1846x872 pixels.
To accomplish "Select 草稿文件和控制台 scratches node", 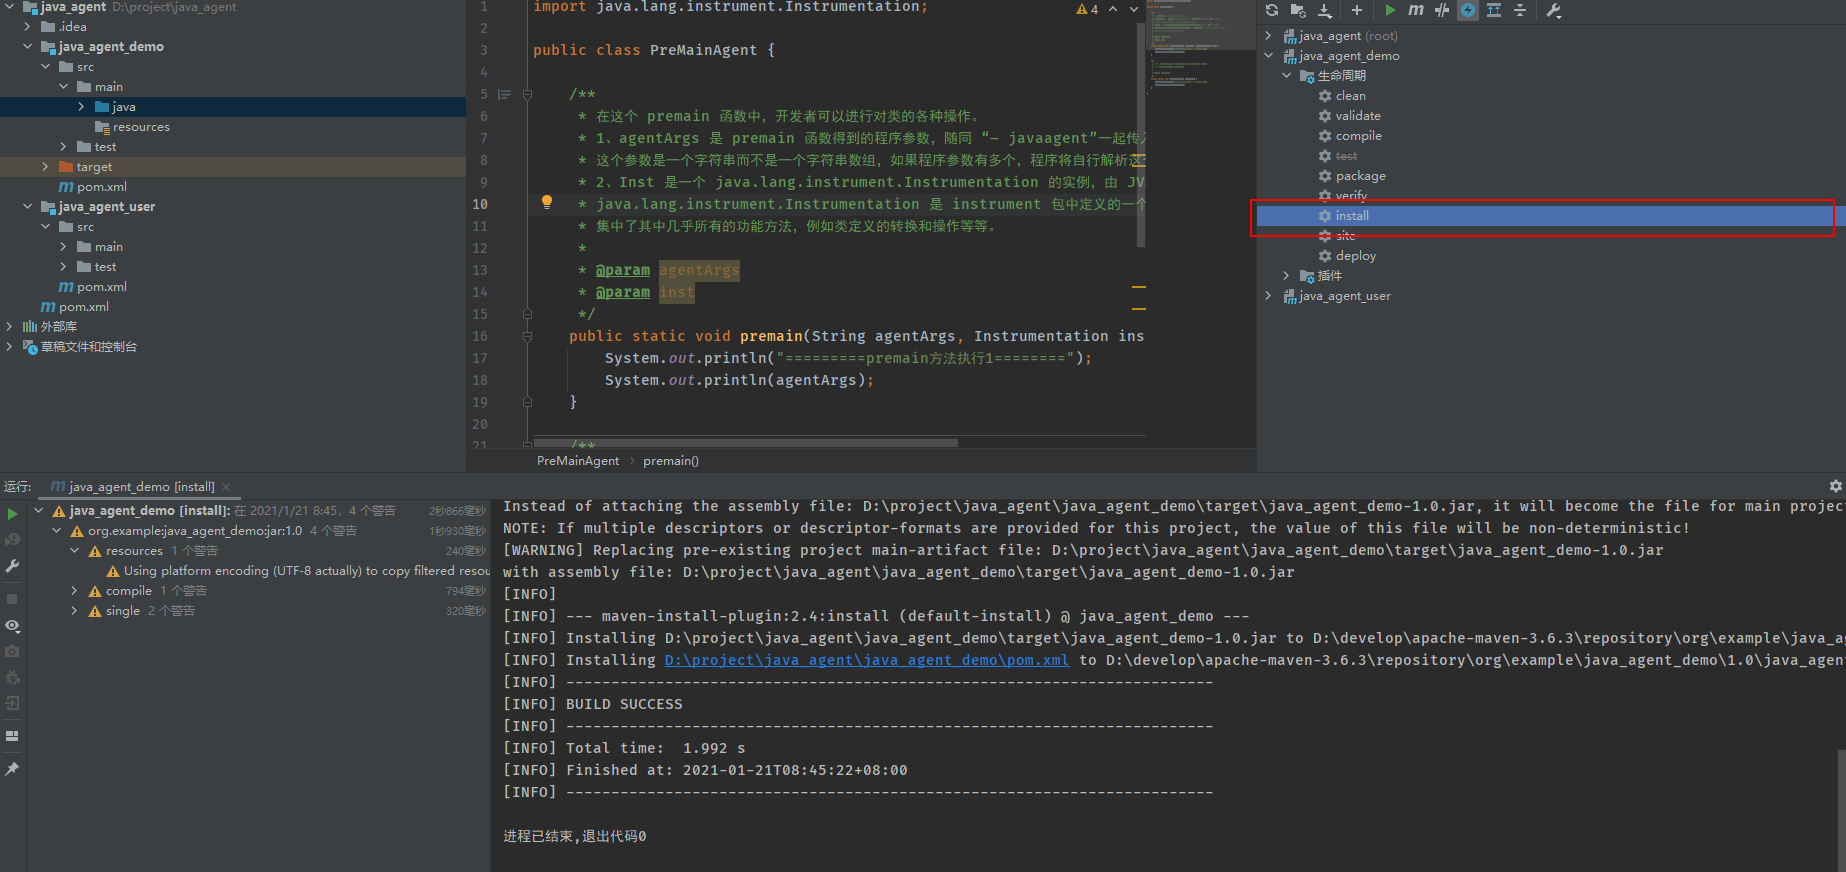I will coord(80,347).
